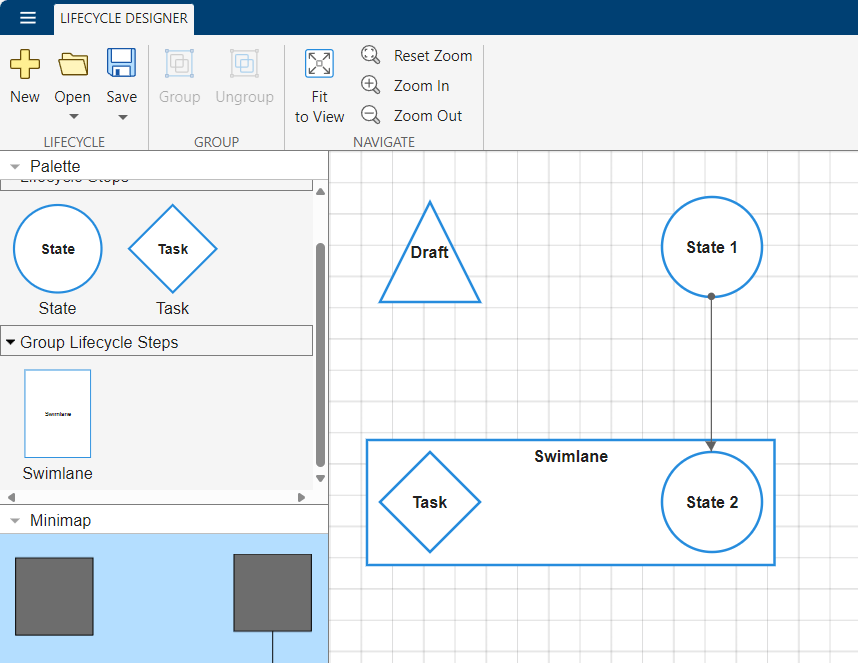Click the Open folder icon

point(73,64)
